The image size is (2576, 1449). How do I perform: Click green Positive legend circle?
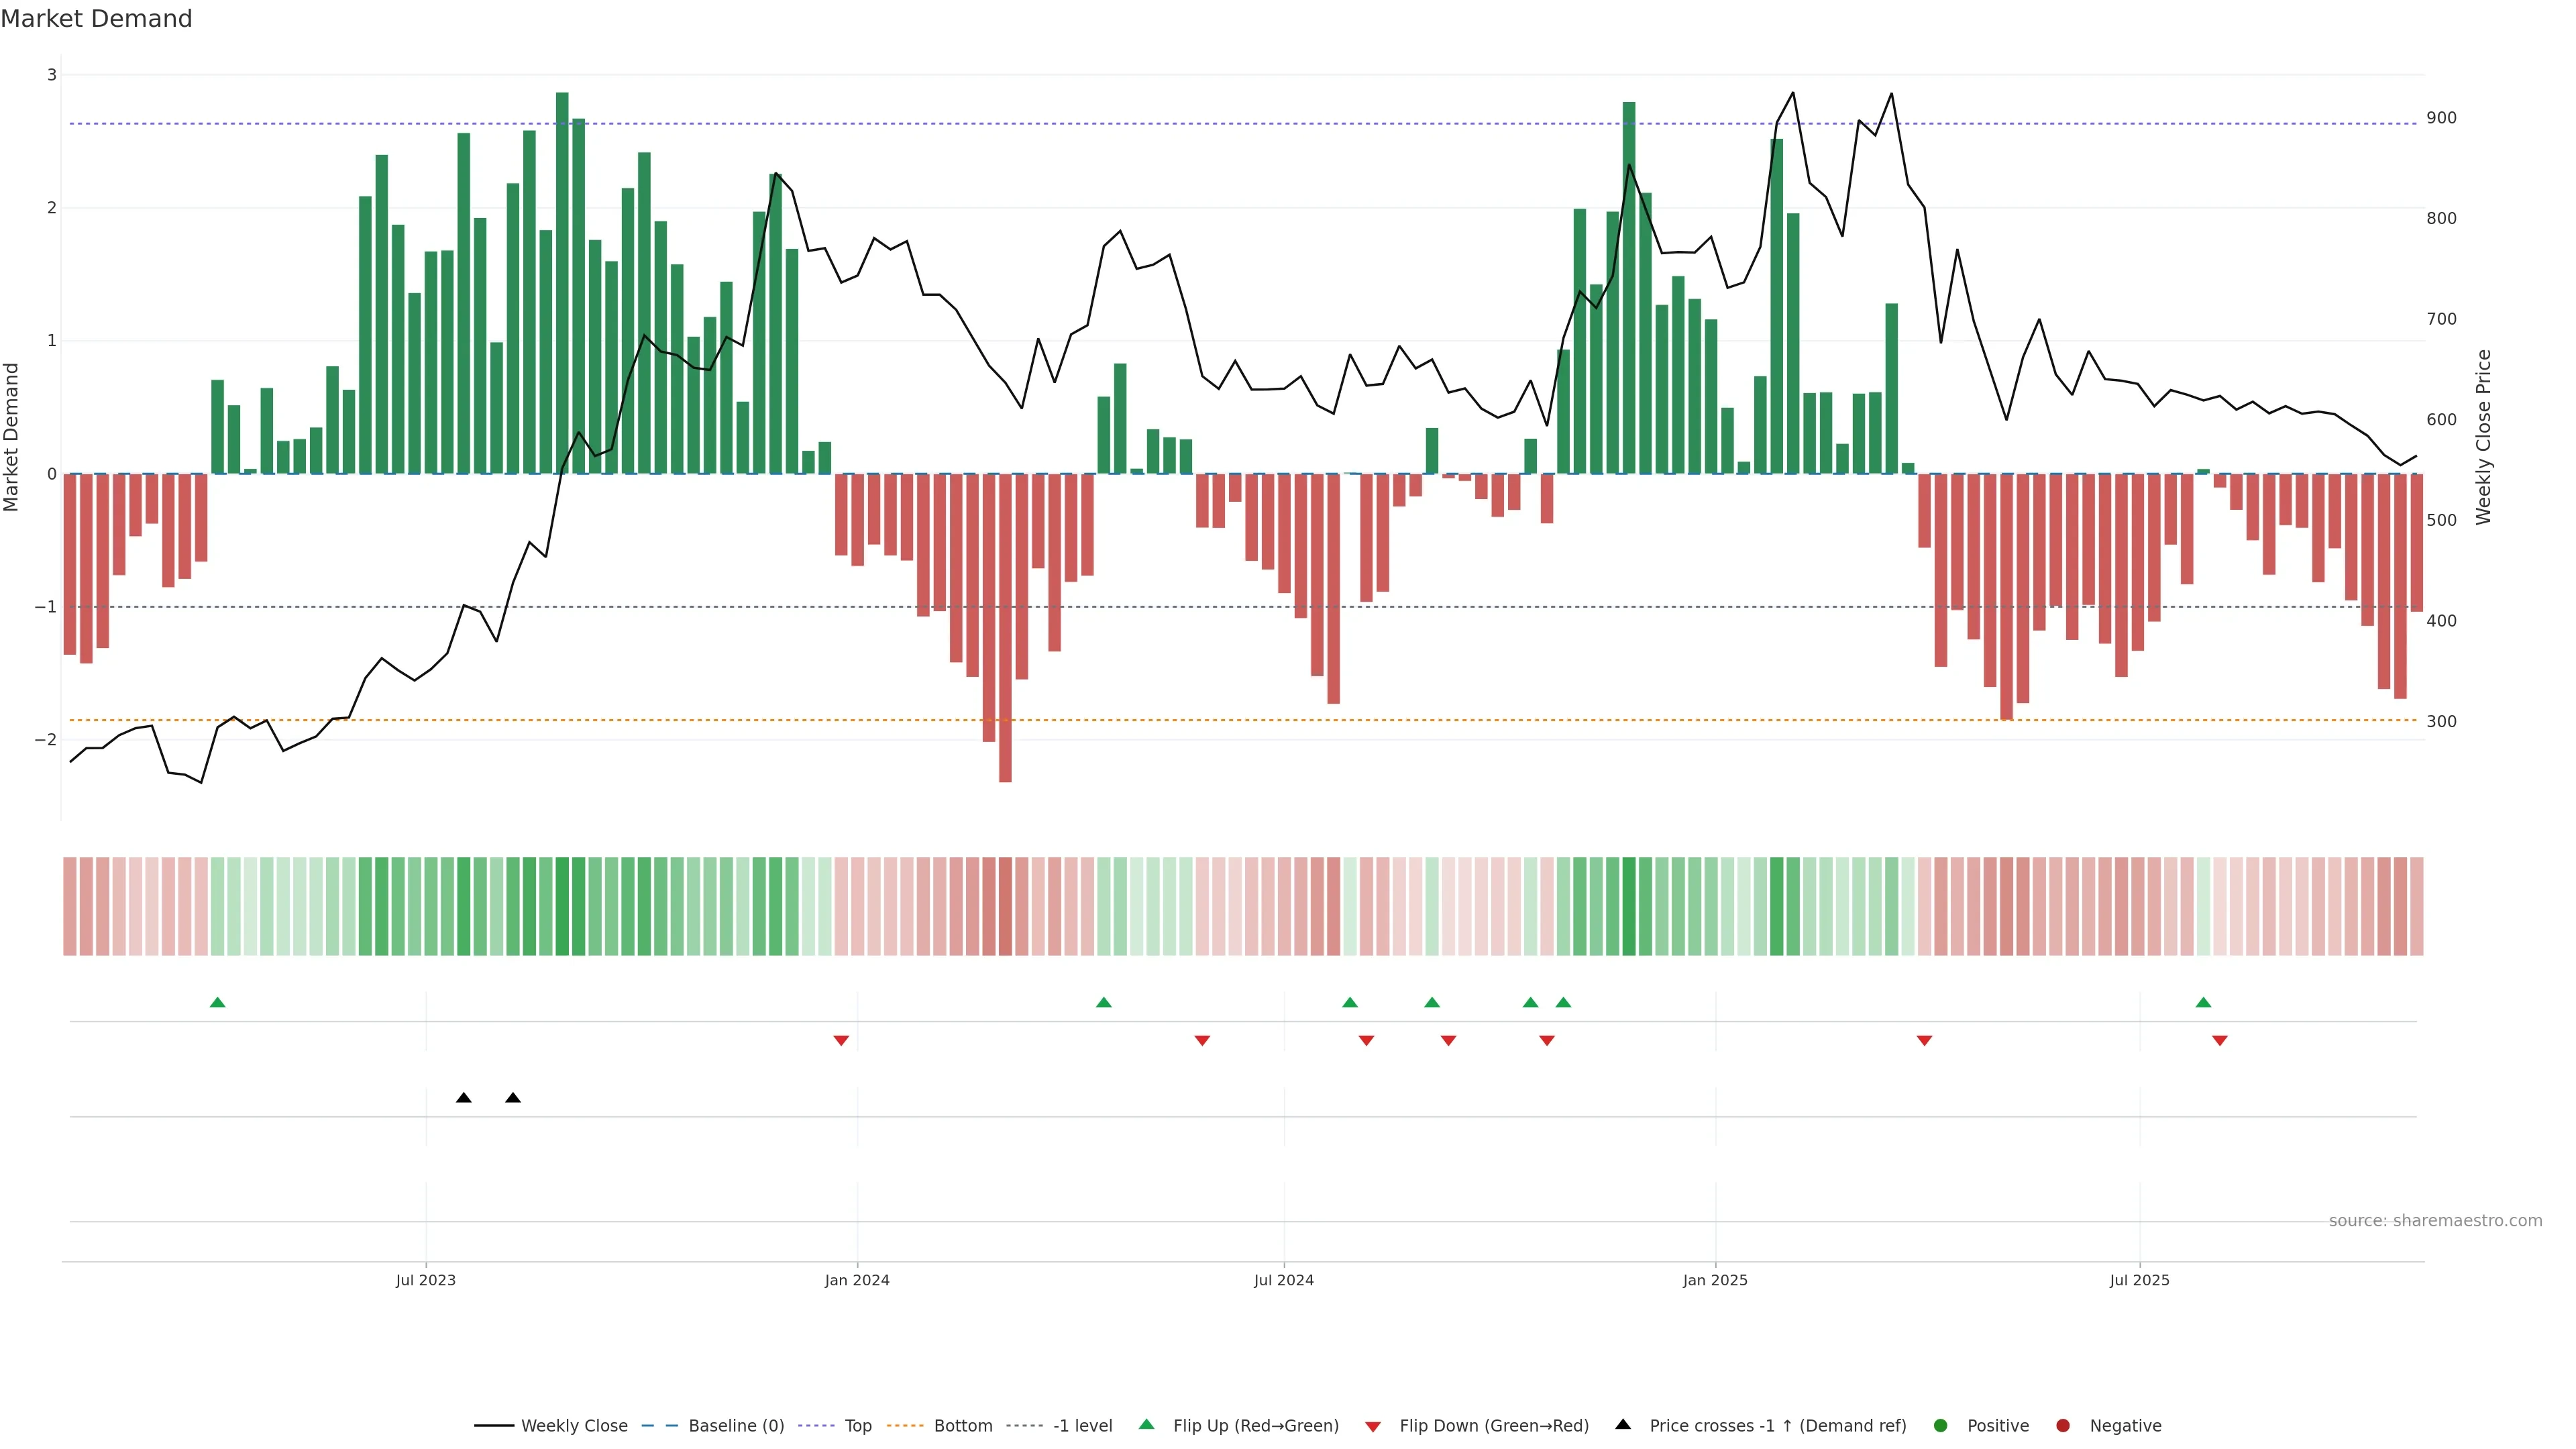click(1941, 1426)
